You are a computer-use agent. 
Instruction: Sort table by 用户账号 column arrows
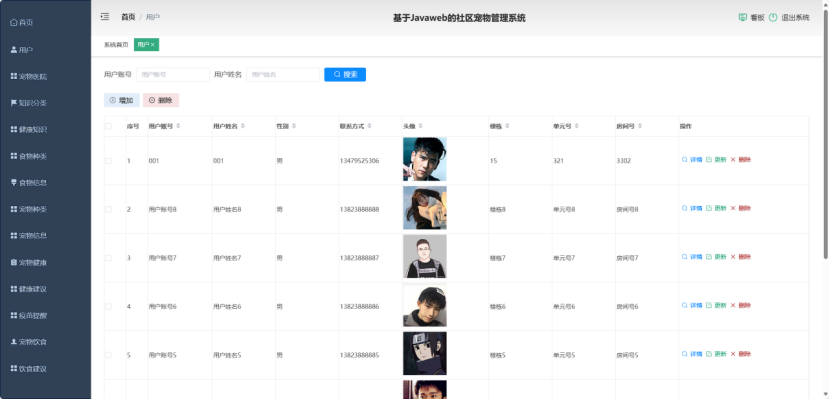tap(178, 126)
